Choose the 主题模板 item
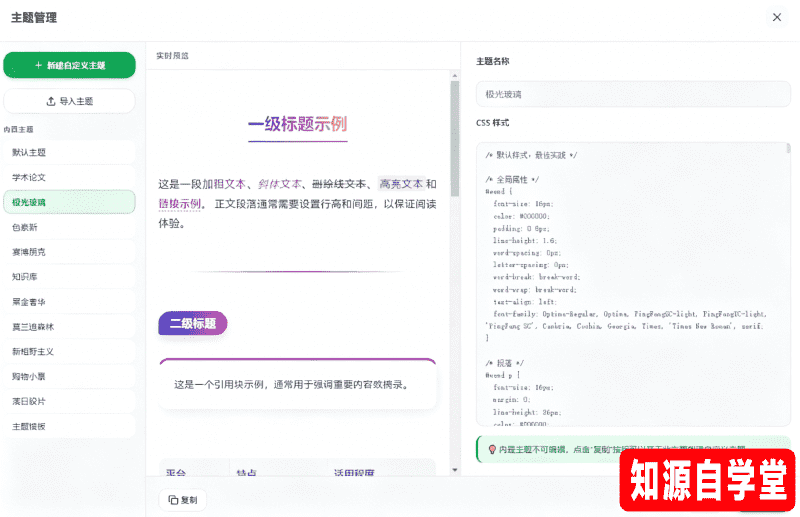Screen dimensions: 800x517 69,426
